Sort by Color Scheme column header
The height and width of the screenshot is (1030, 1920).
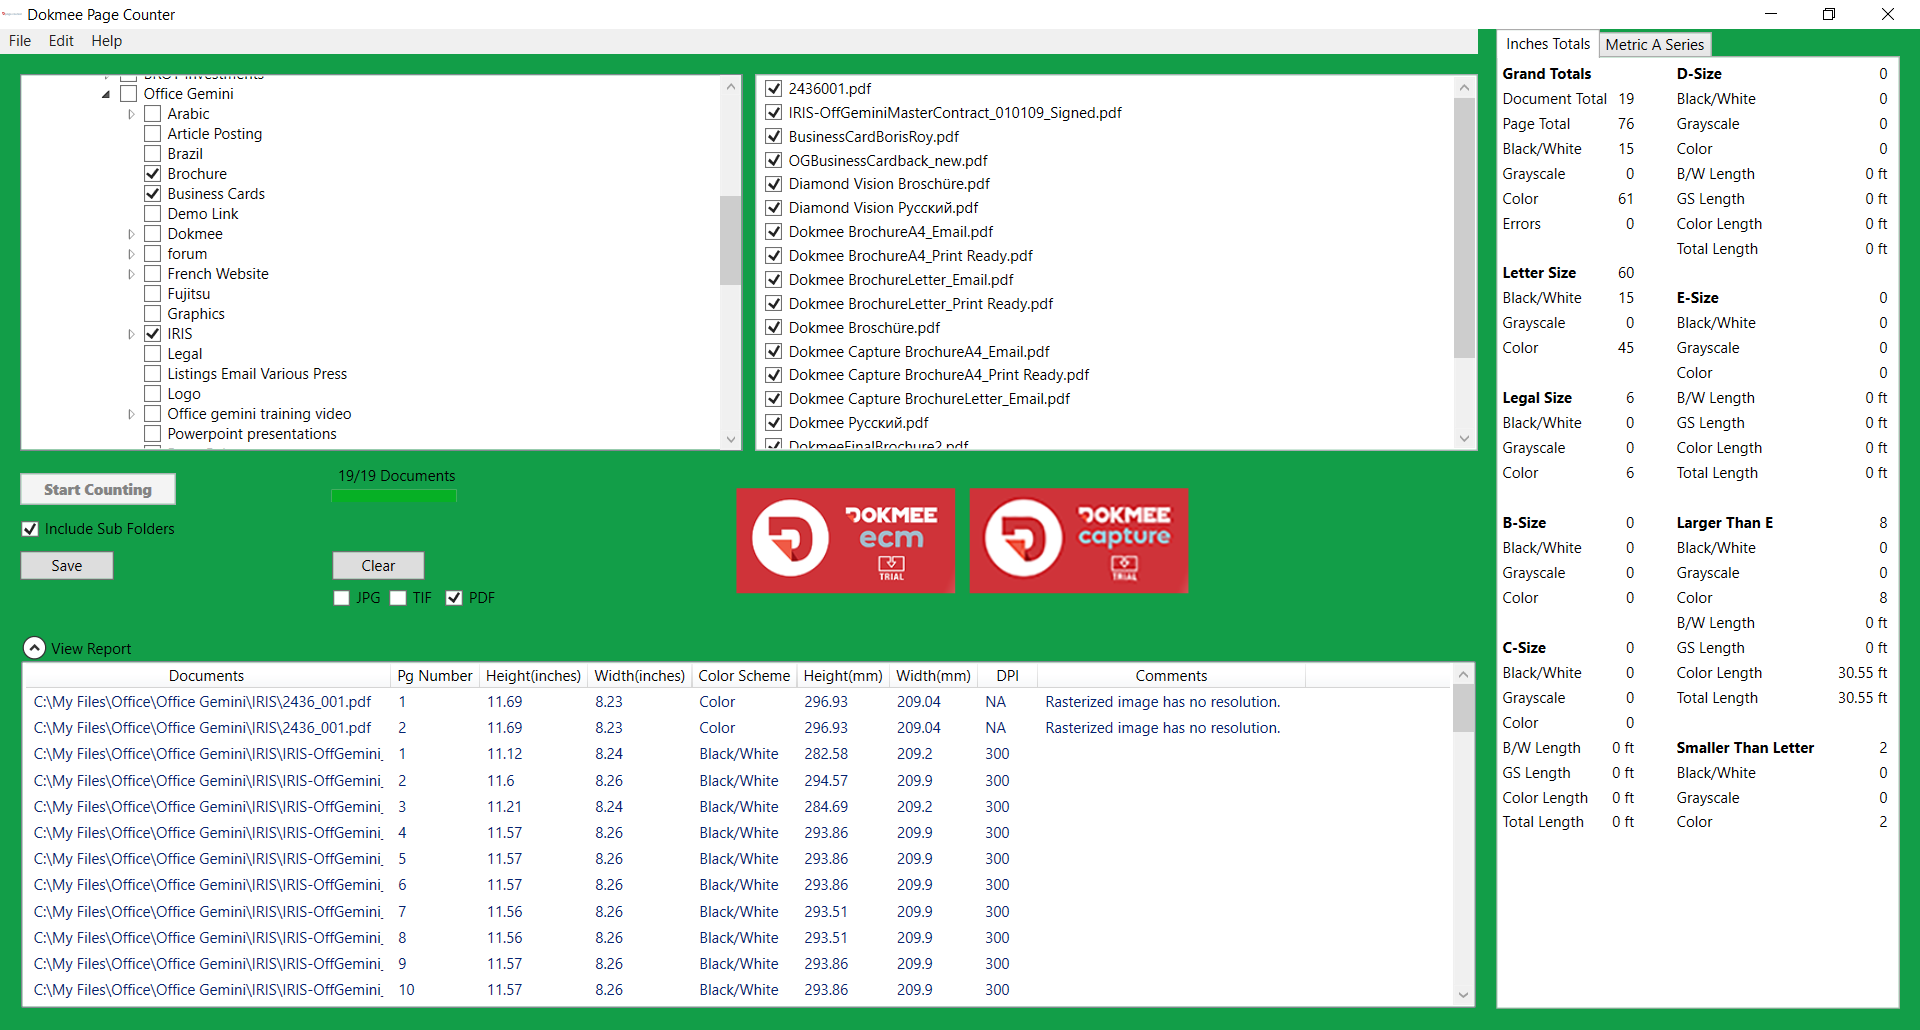[743, 676]
